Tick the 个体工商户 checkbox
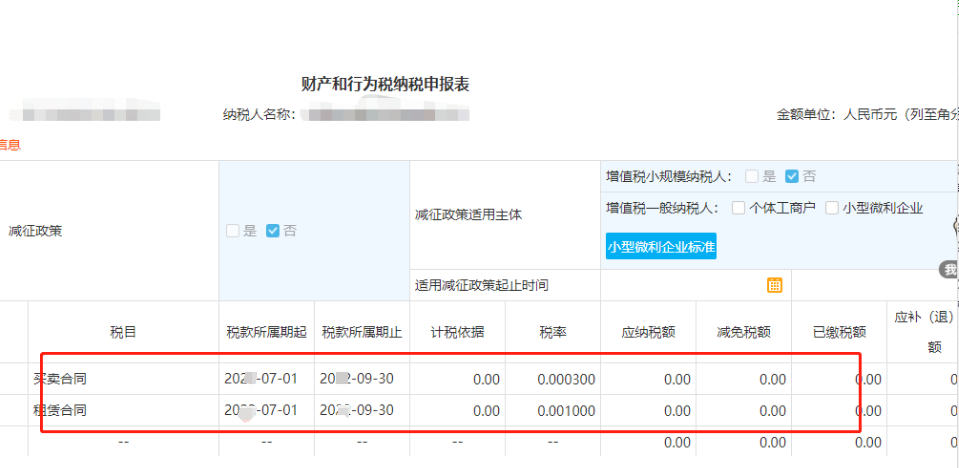959x468 pixels. tap(739, 208)
